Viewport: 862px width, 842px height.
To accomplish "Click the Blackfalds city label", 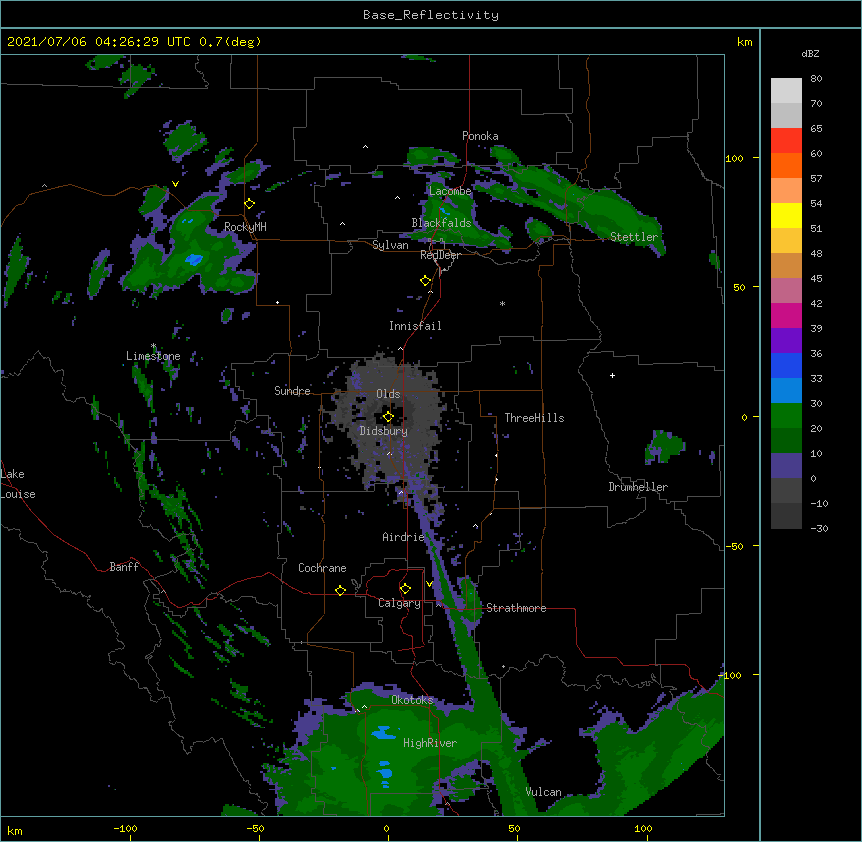I will coord(441,223).
